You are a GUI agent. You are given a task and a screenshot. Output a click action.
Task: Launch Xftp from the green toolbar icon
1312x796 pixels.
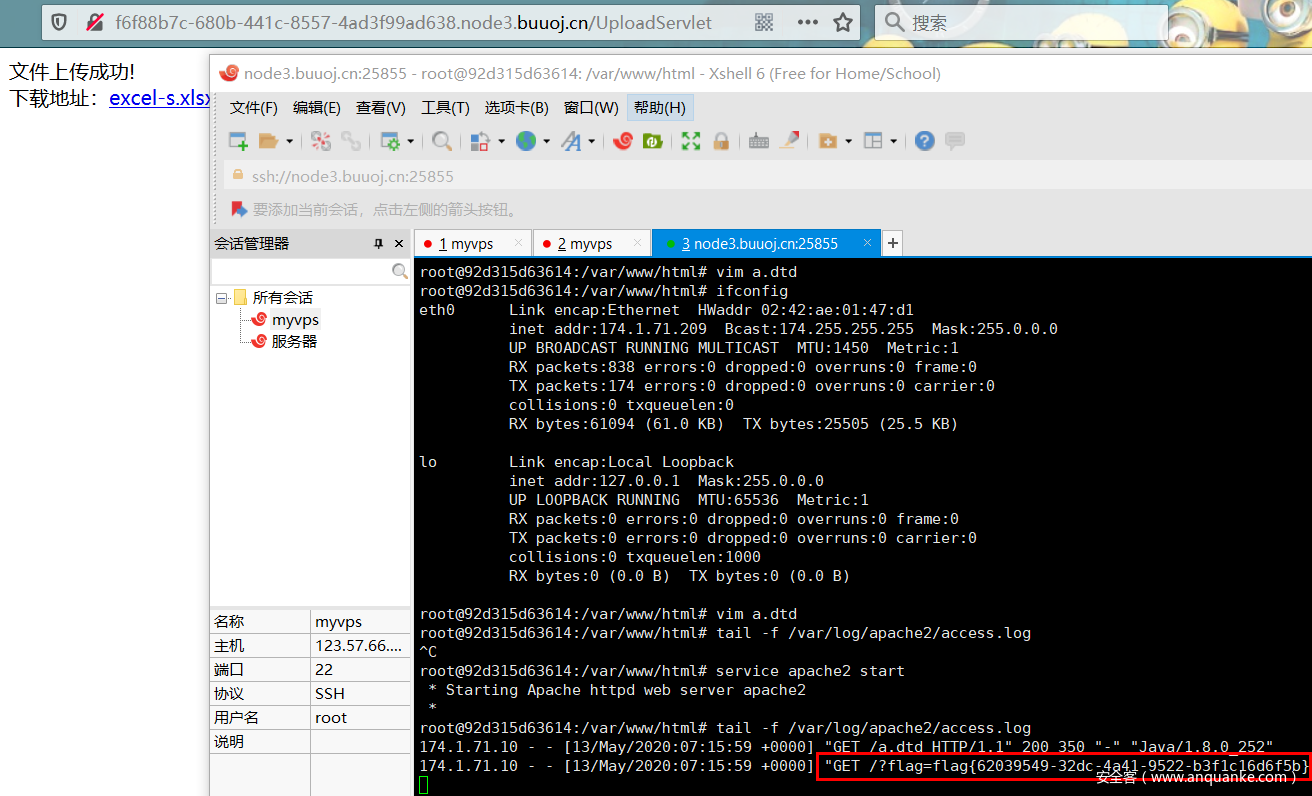(x=652, y=141)
